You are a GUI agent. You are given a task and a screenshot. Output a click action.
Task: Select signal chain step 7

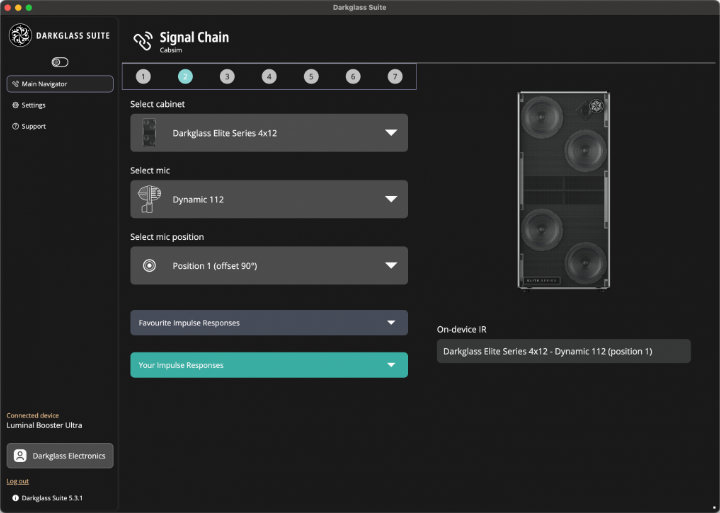coord(395,76)
